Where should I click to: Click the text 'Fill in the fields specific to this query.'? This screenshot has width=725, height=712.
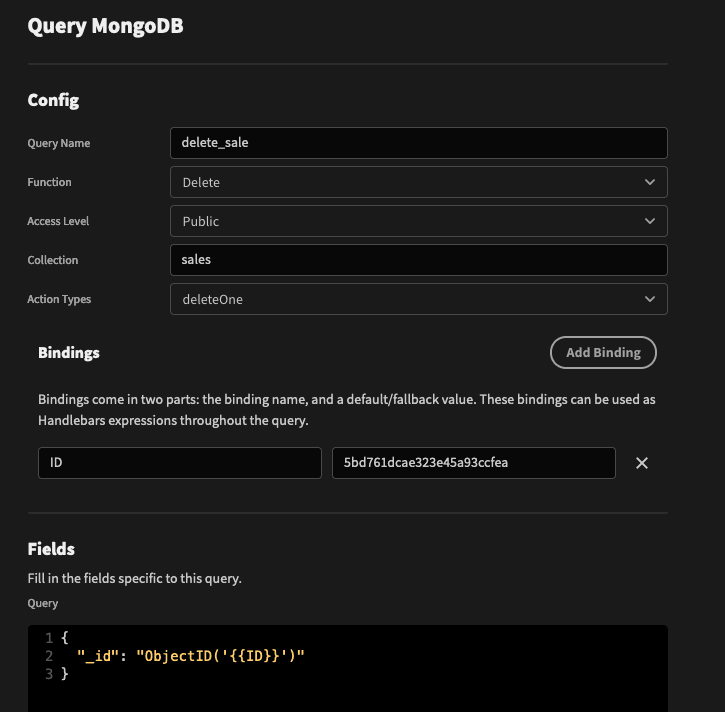[135, 578]
